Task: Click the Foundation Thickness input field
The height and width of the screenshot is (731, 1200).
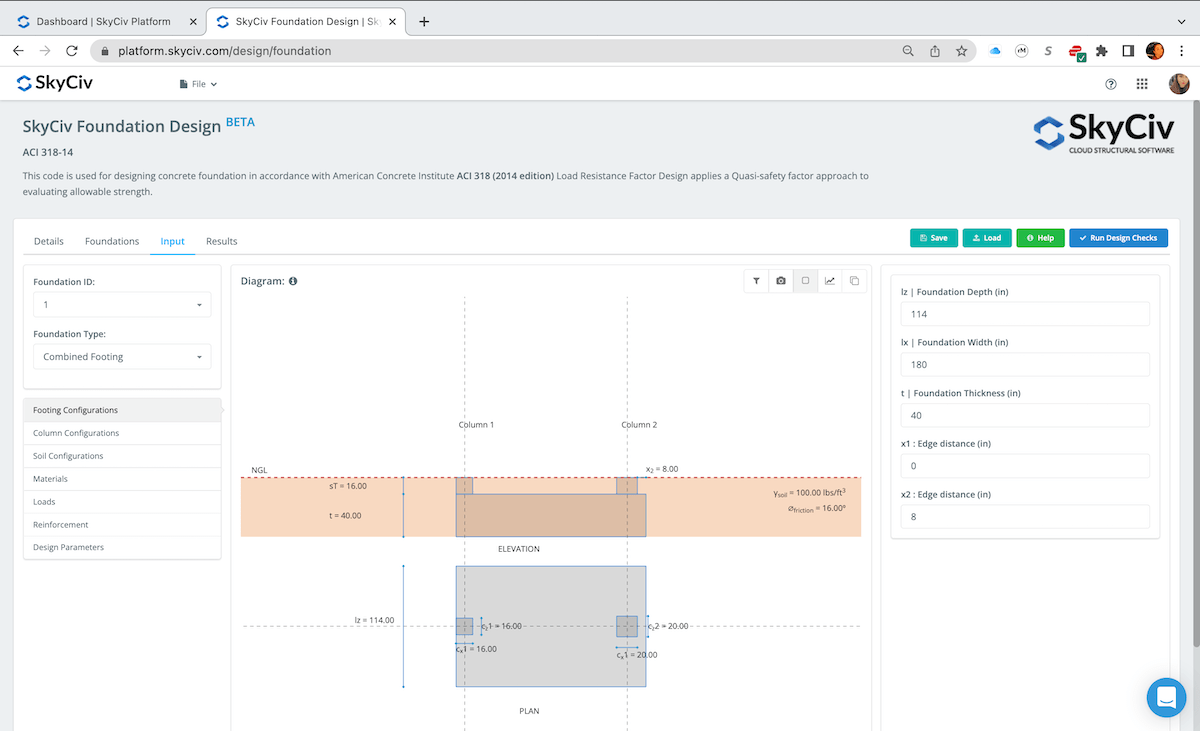Action: [1024, 415]
